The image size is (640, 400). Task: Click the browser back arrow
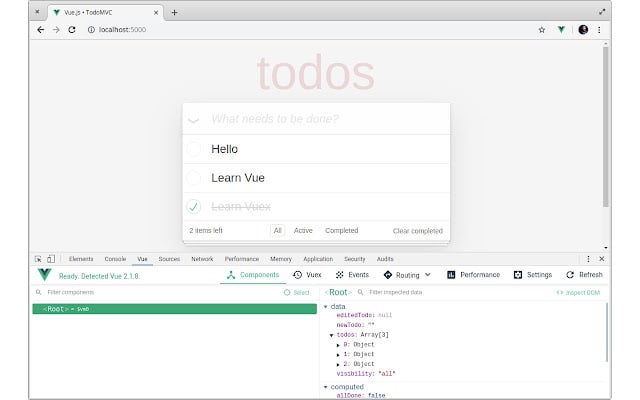pyautogui.click(x=40, y=30)
